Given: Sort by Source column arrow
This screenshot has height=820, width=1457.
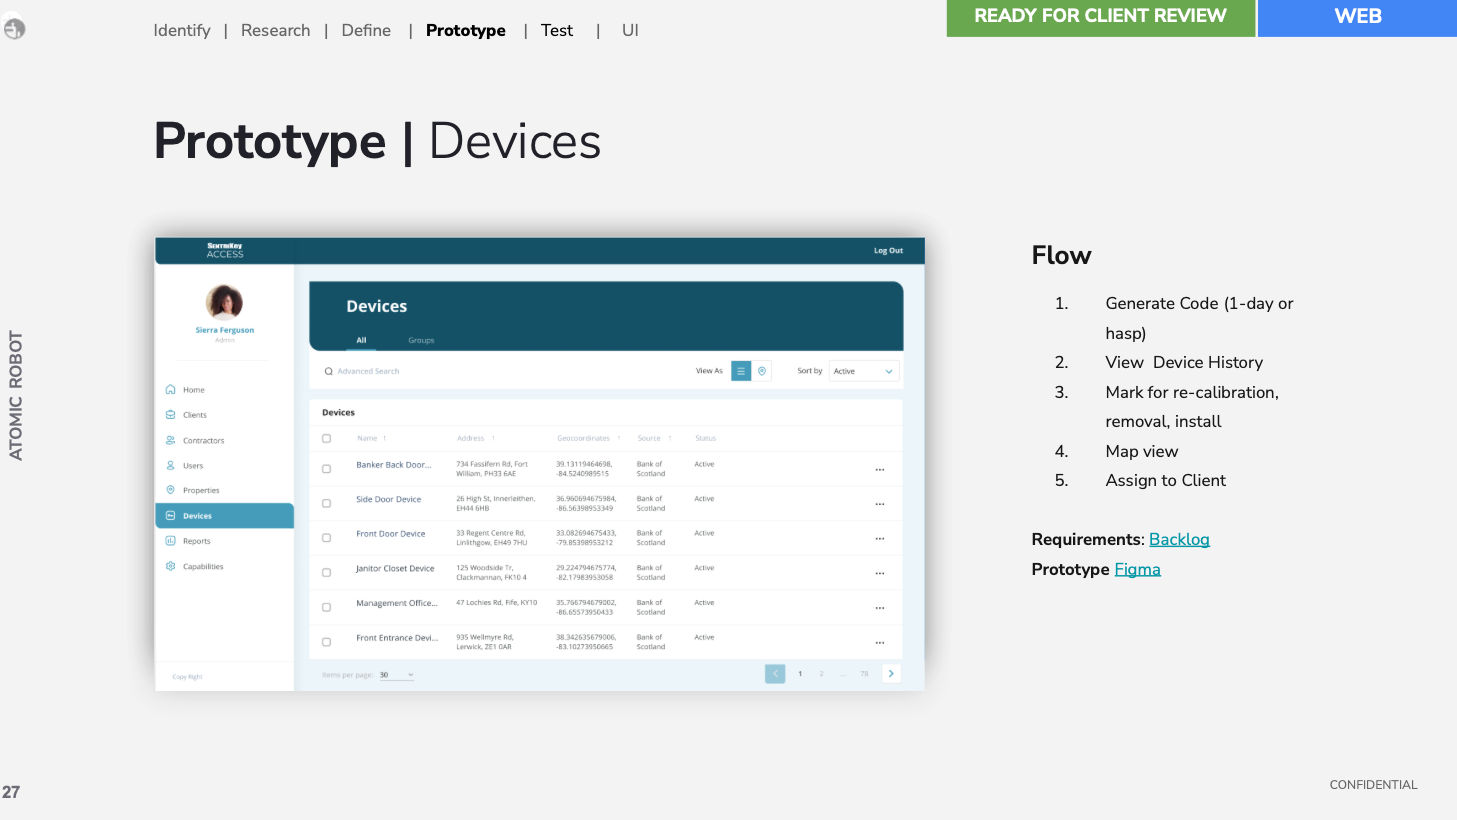Looking at the screenshot, I should (x=670, y=438).
